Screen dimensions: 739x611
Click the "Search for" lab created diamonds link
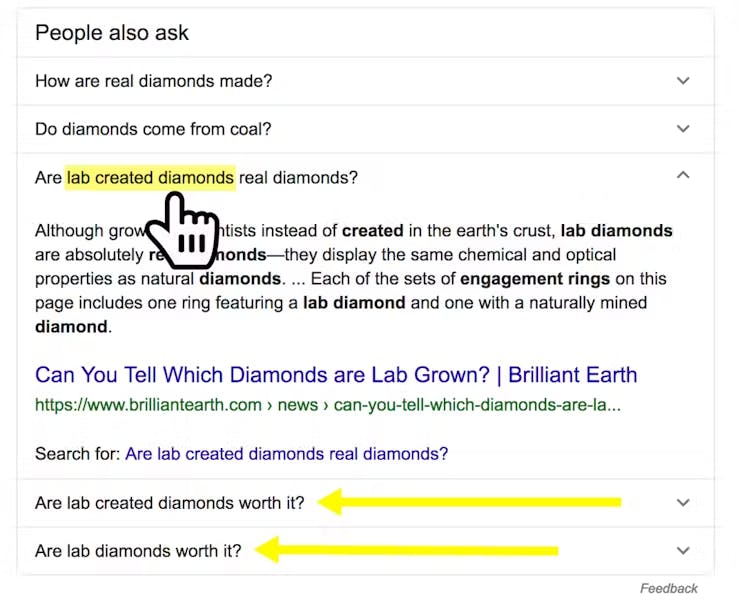pyautogui.click(x=286, y=453)
